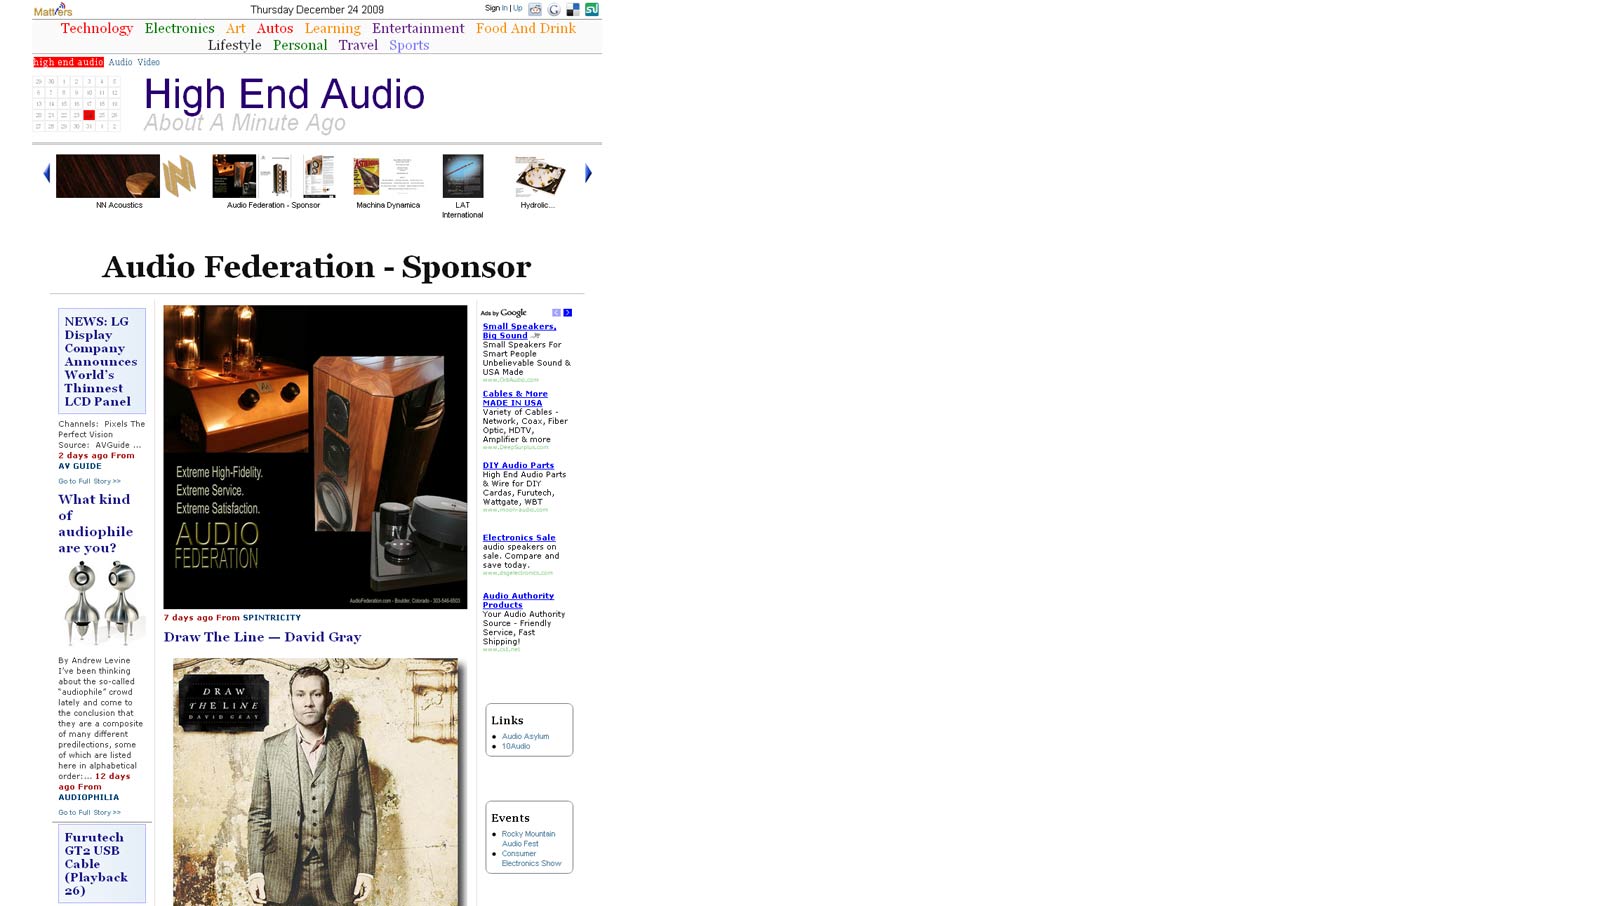Open the Audio Asylum link

[x=525, y=736]
